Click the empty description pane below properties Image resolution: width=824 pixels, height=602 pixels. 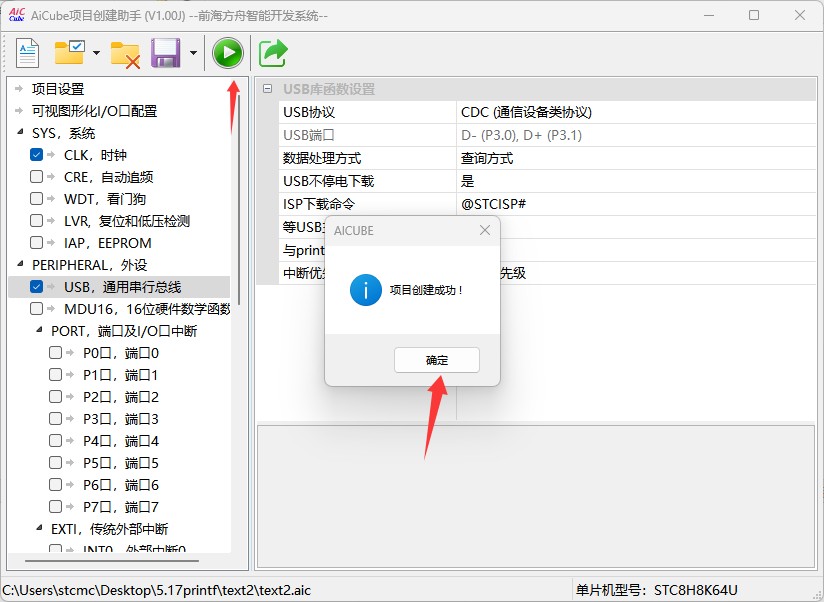(535, 496)
